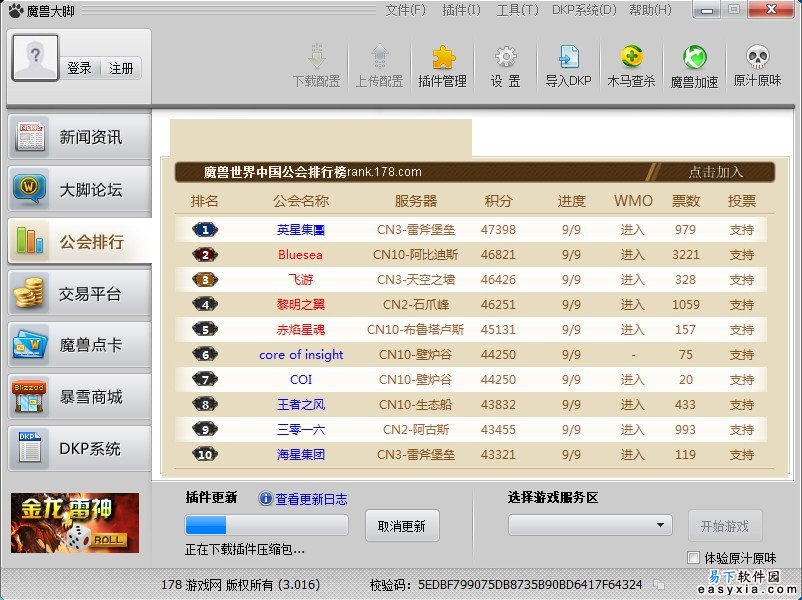The height and width of the screenshot is (600, 802).
Task: Click the rank 2 badge icon
Action: [x=205, y=255]
